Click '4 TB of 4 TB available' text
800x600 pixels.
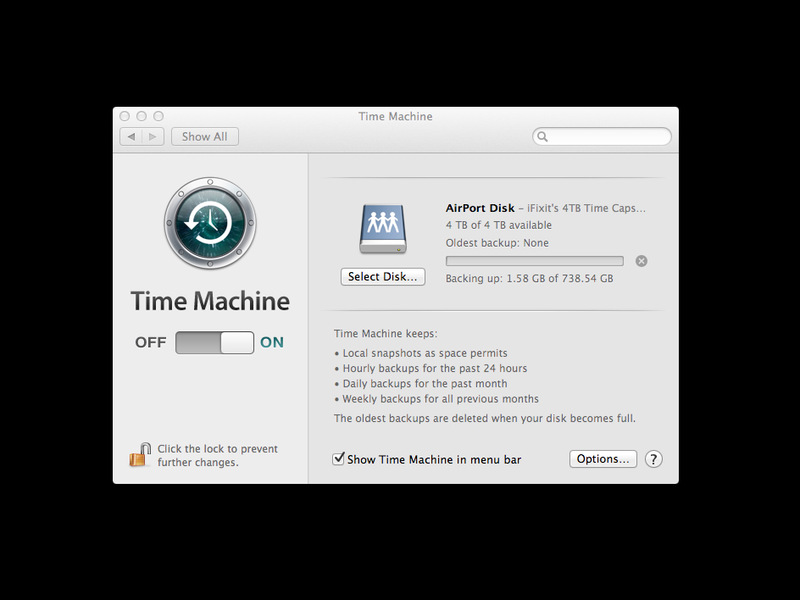[x=498, y=225]
